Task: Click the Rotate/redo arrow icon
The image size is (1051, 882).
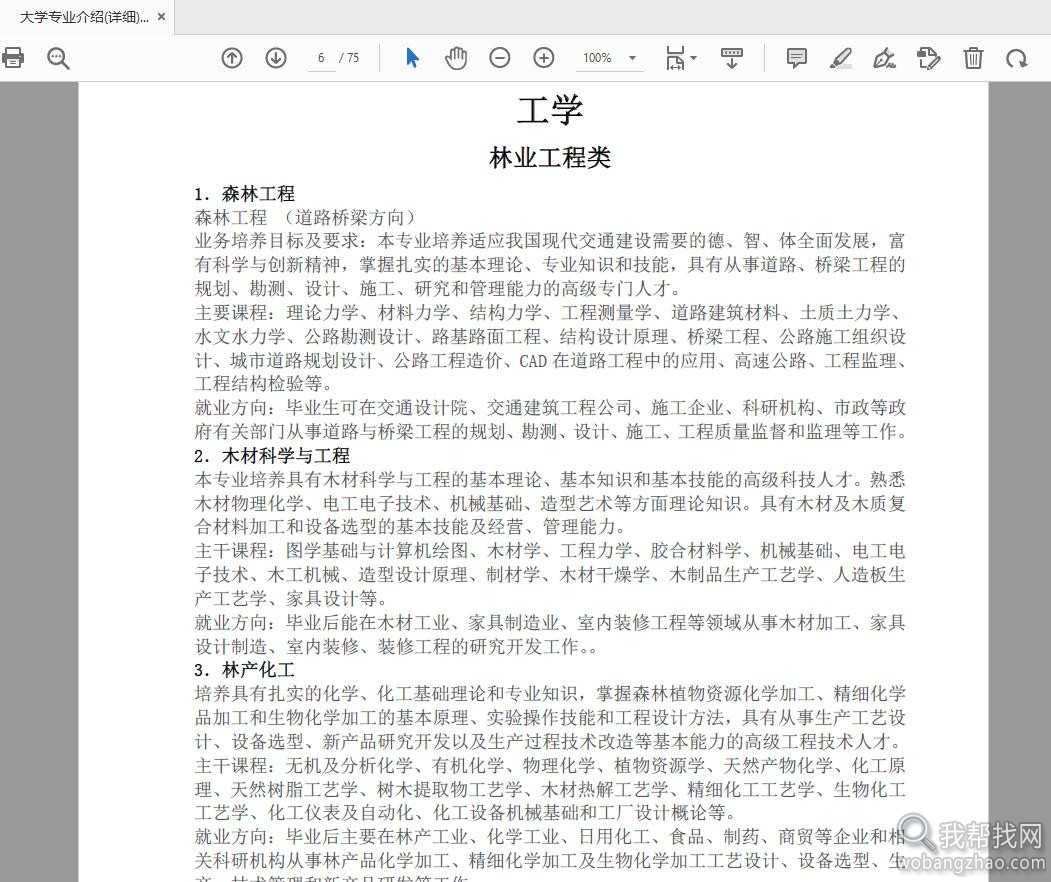Action: (1016, 58)
